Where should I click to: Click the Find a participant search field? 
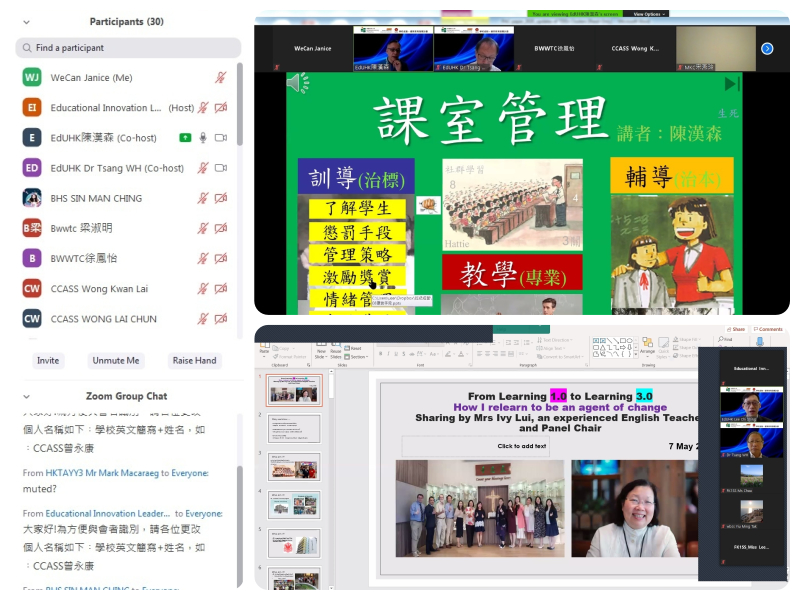pos(128,48)
